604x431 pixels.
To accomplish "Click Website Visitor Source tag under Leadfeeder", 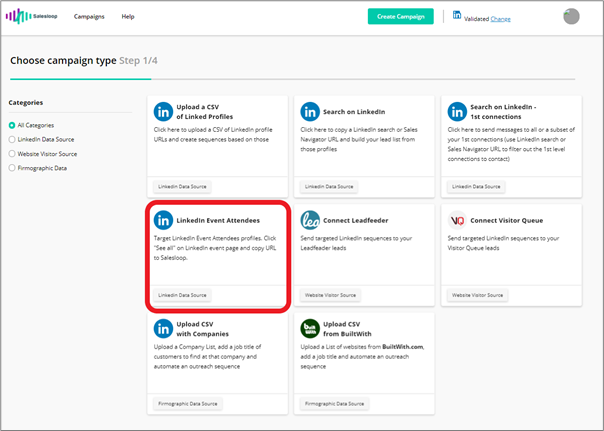I will tap(331, 295).
